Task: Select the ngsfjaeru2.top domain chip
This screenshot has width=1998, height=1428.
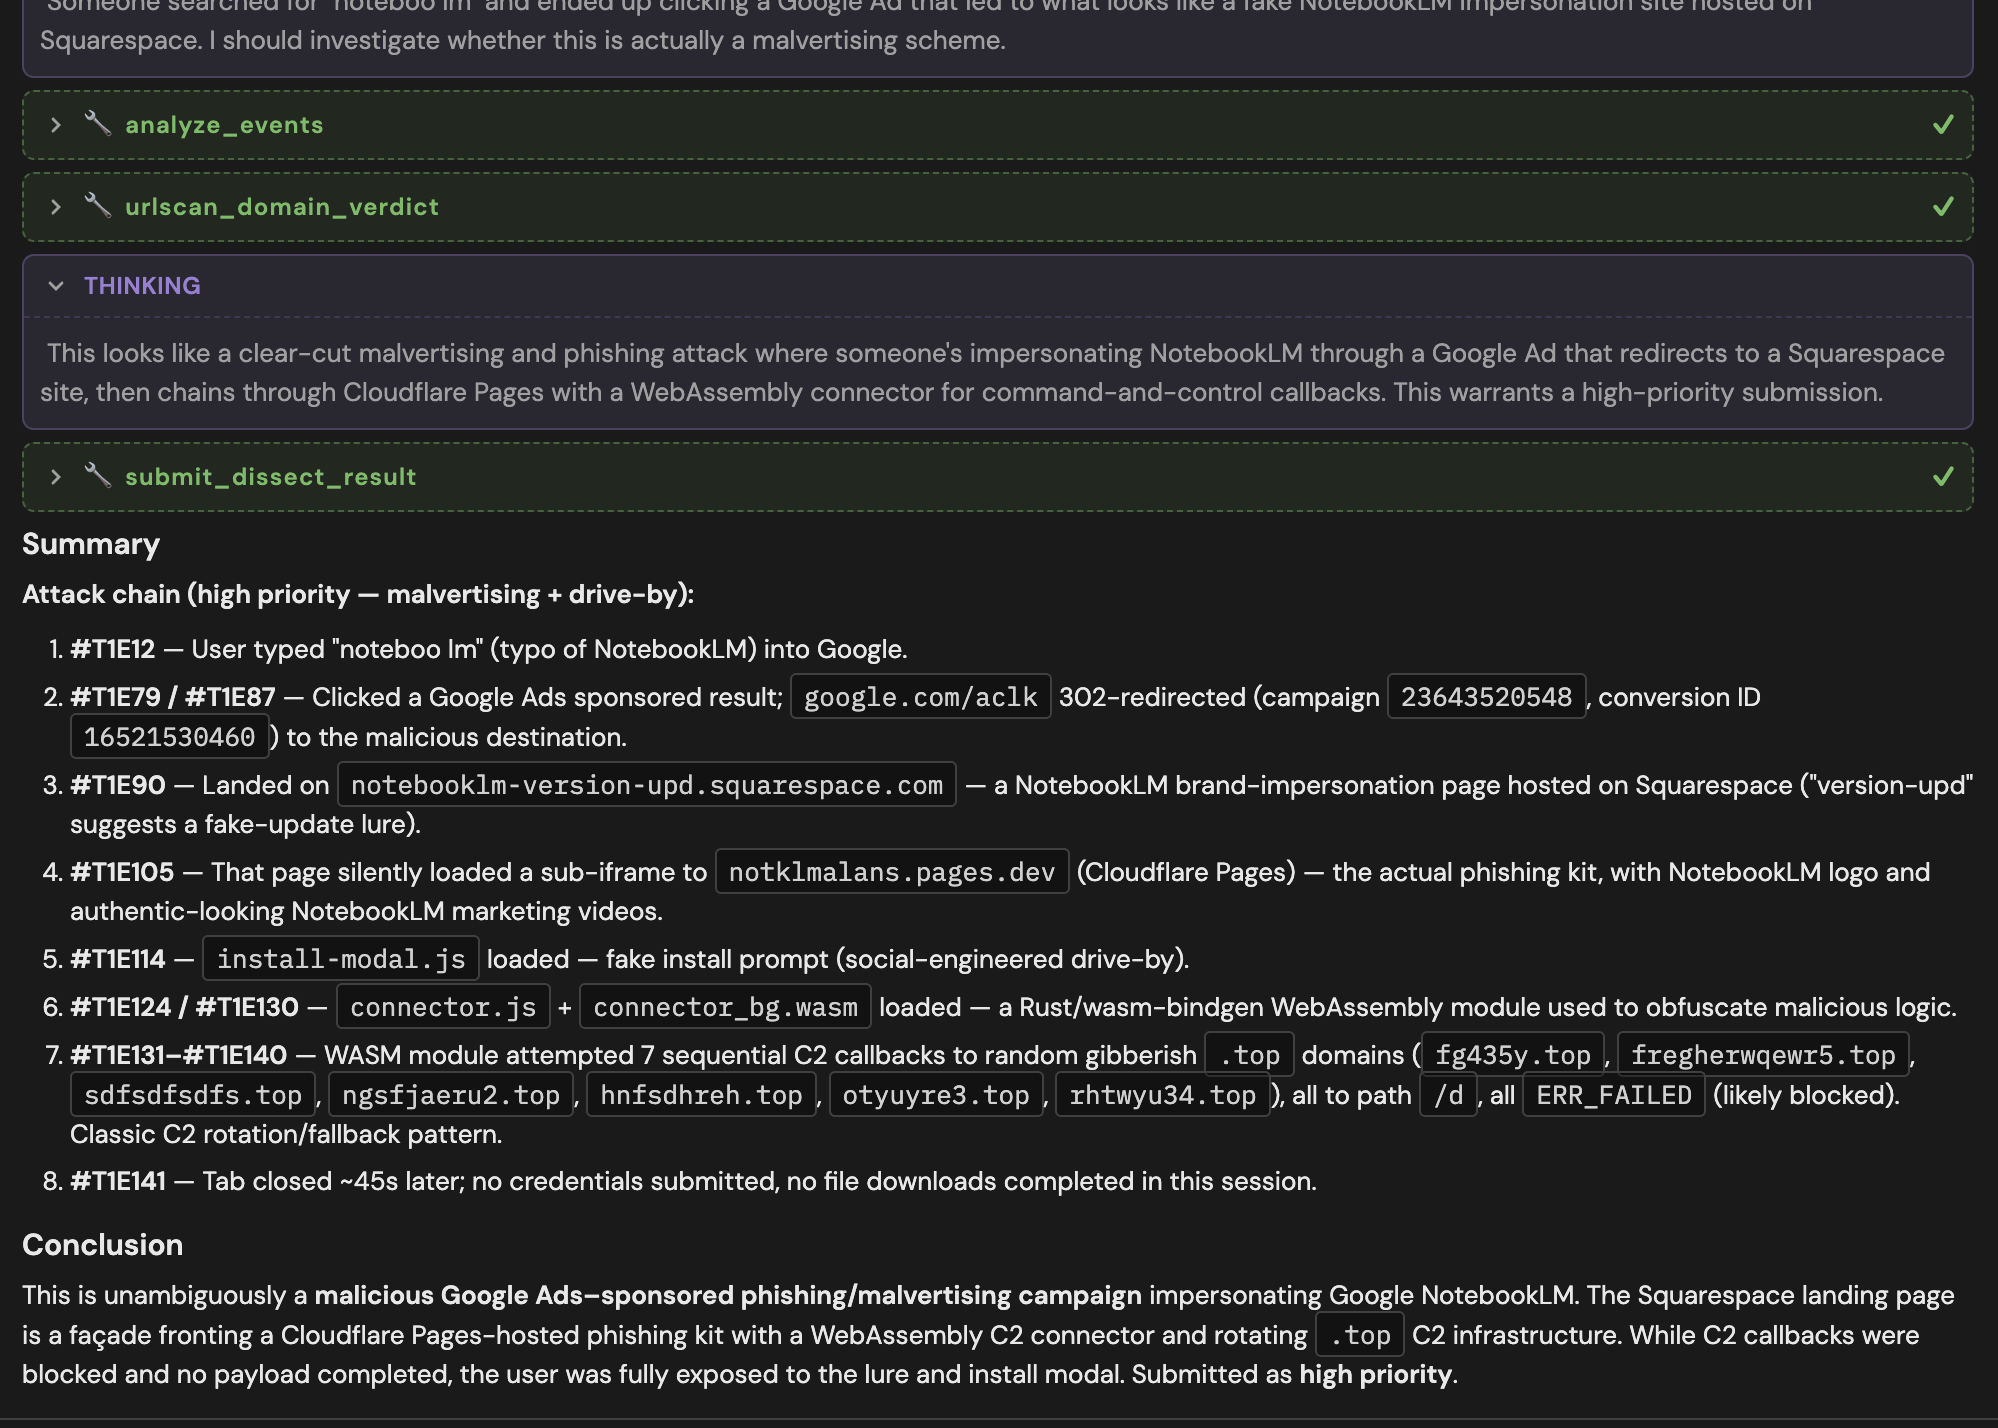Action: click(x=451, y=1095)
